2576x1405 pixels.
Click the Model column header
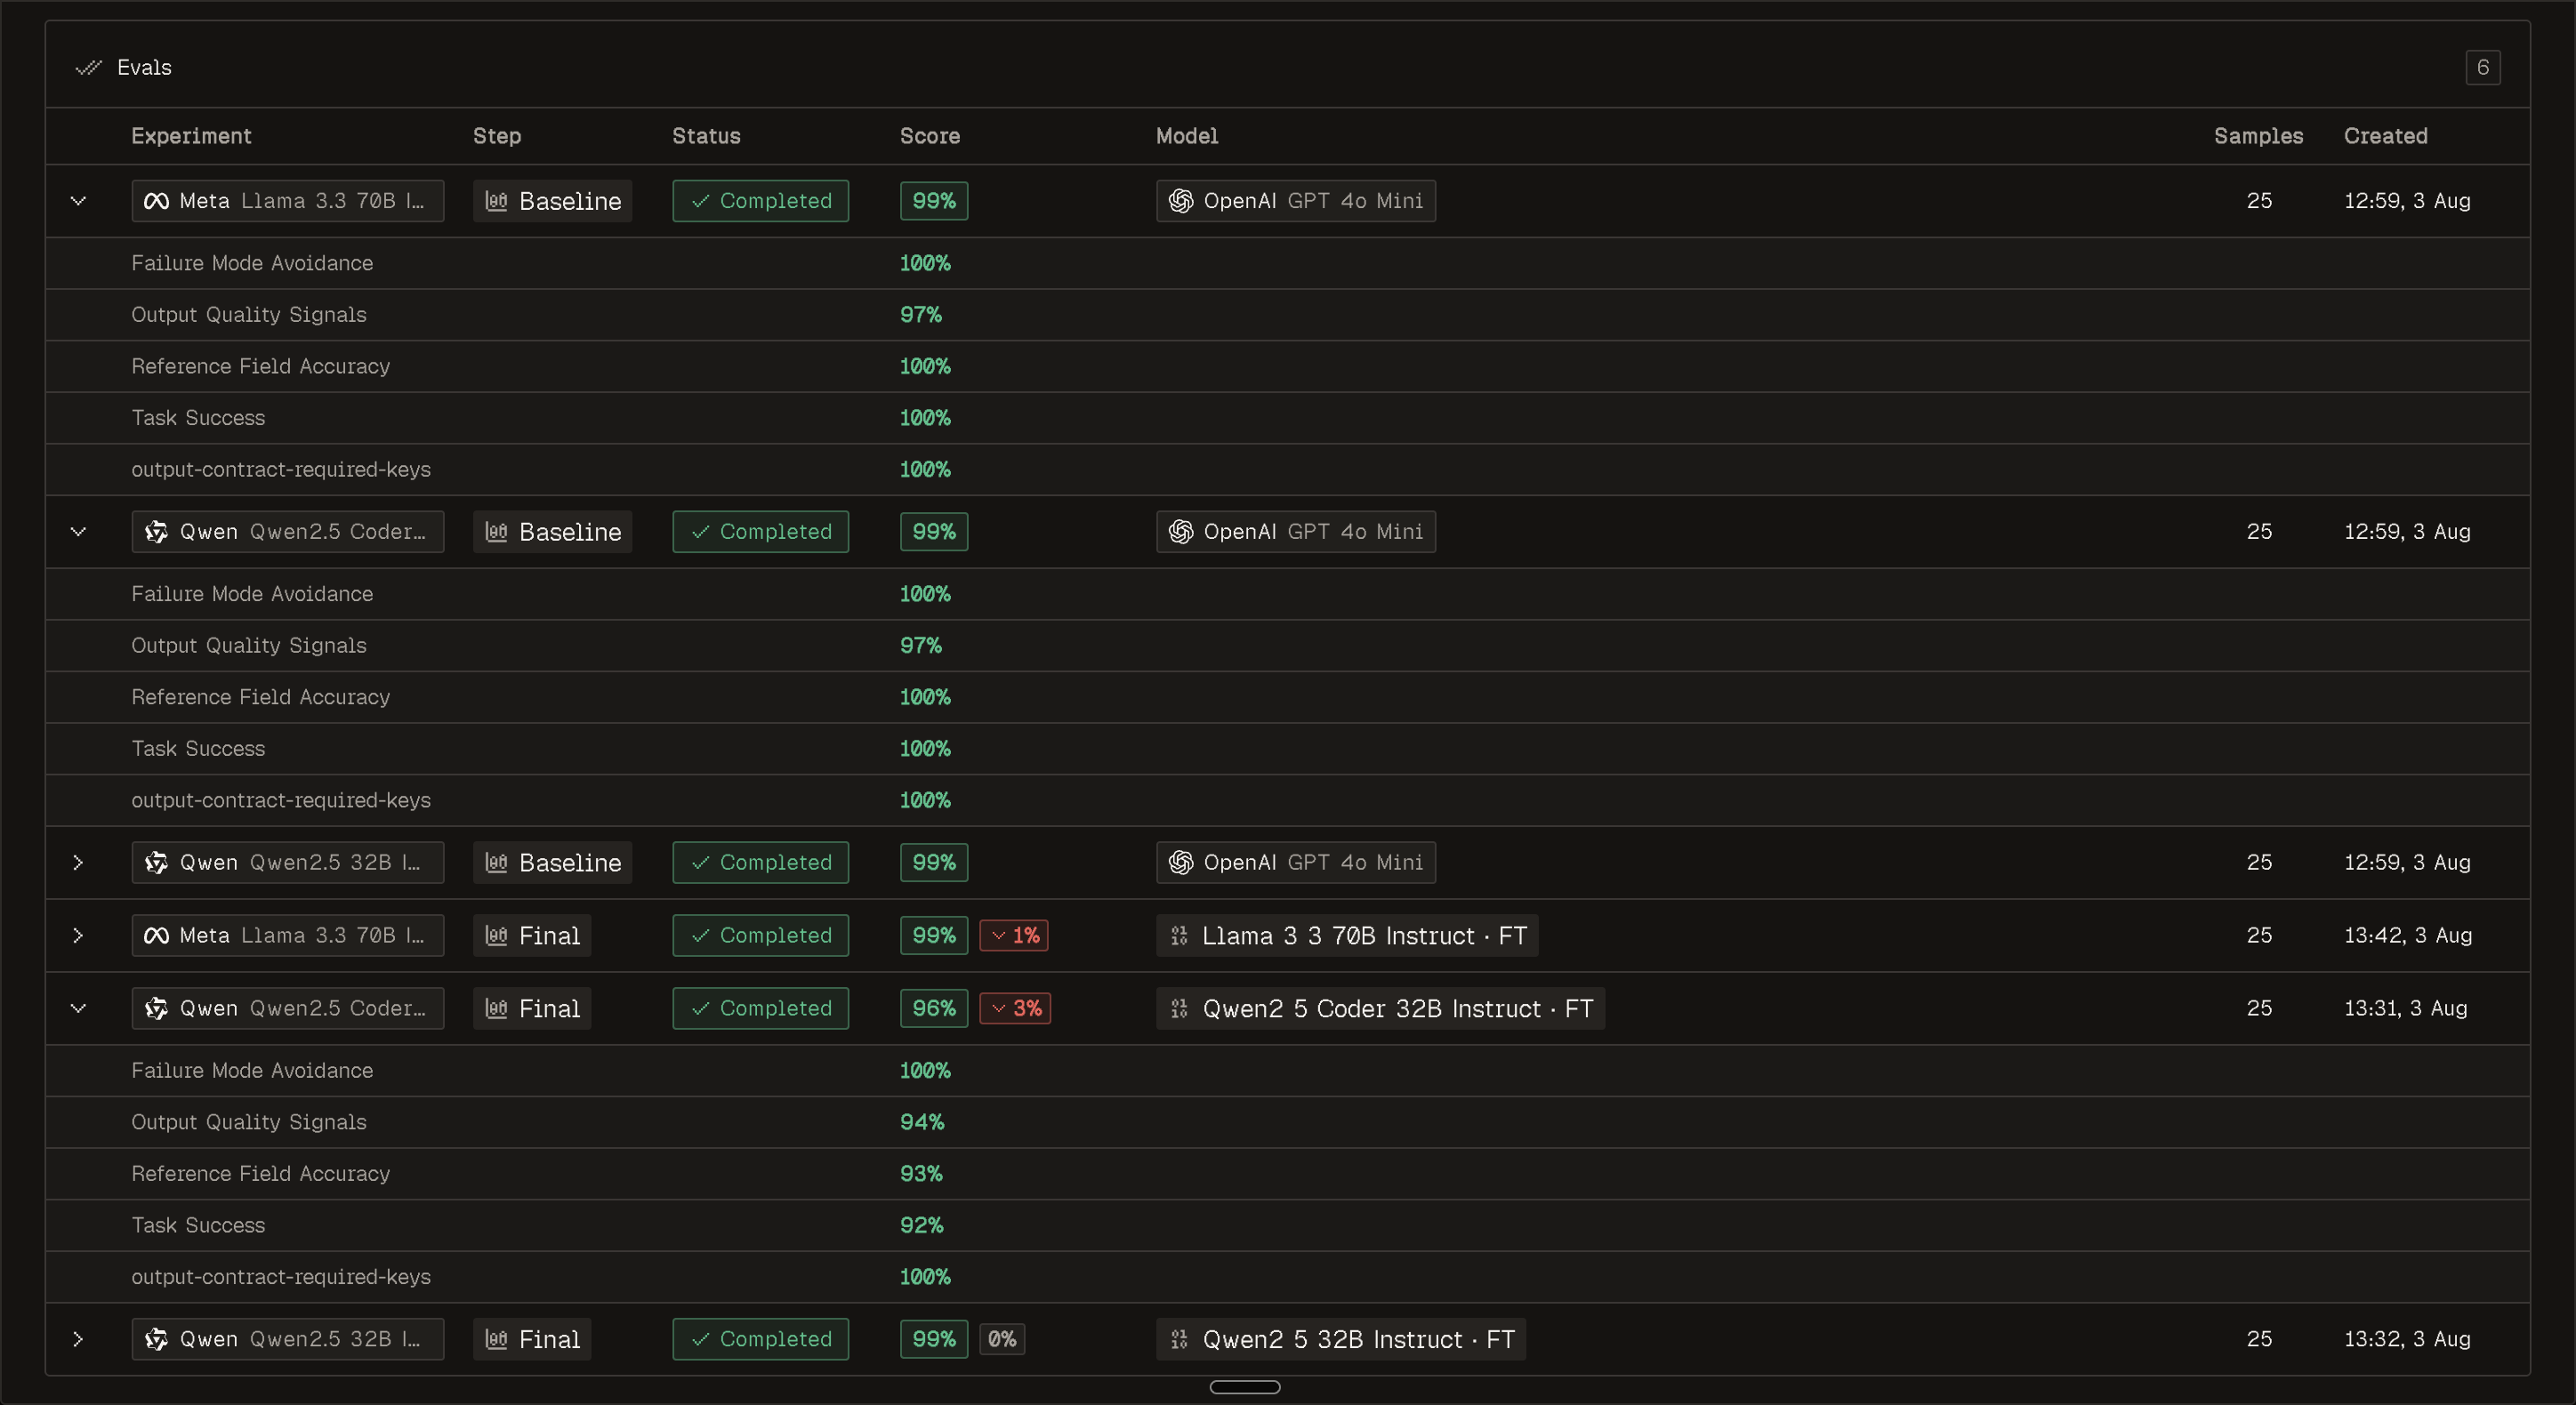(1187, 136)
